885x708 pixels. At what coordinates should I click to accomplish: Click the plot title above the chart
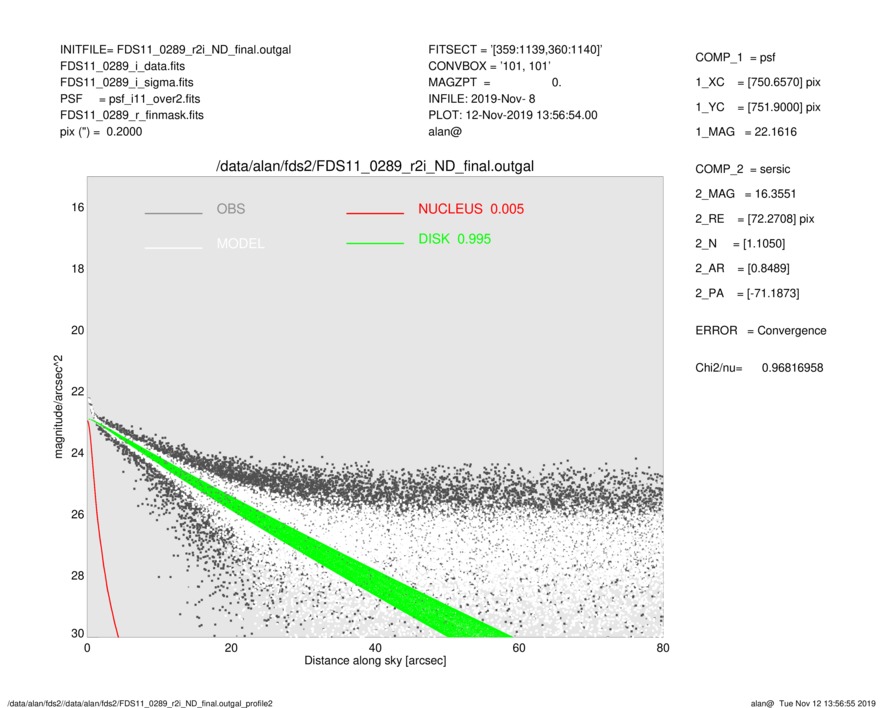coord(375,167)
